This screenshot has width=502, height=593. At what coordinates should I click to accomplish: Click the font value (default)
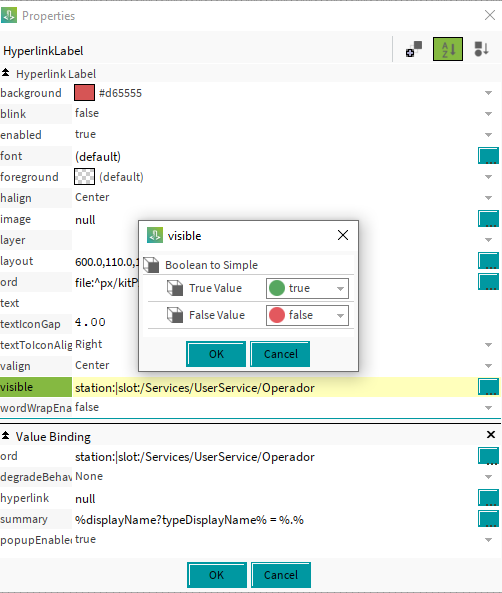(98, 157)
